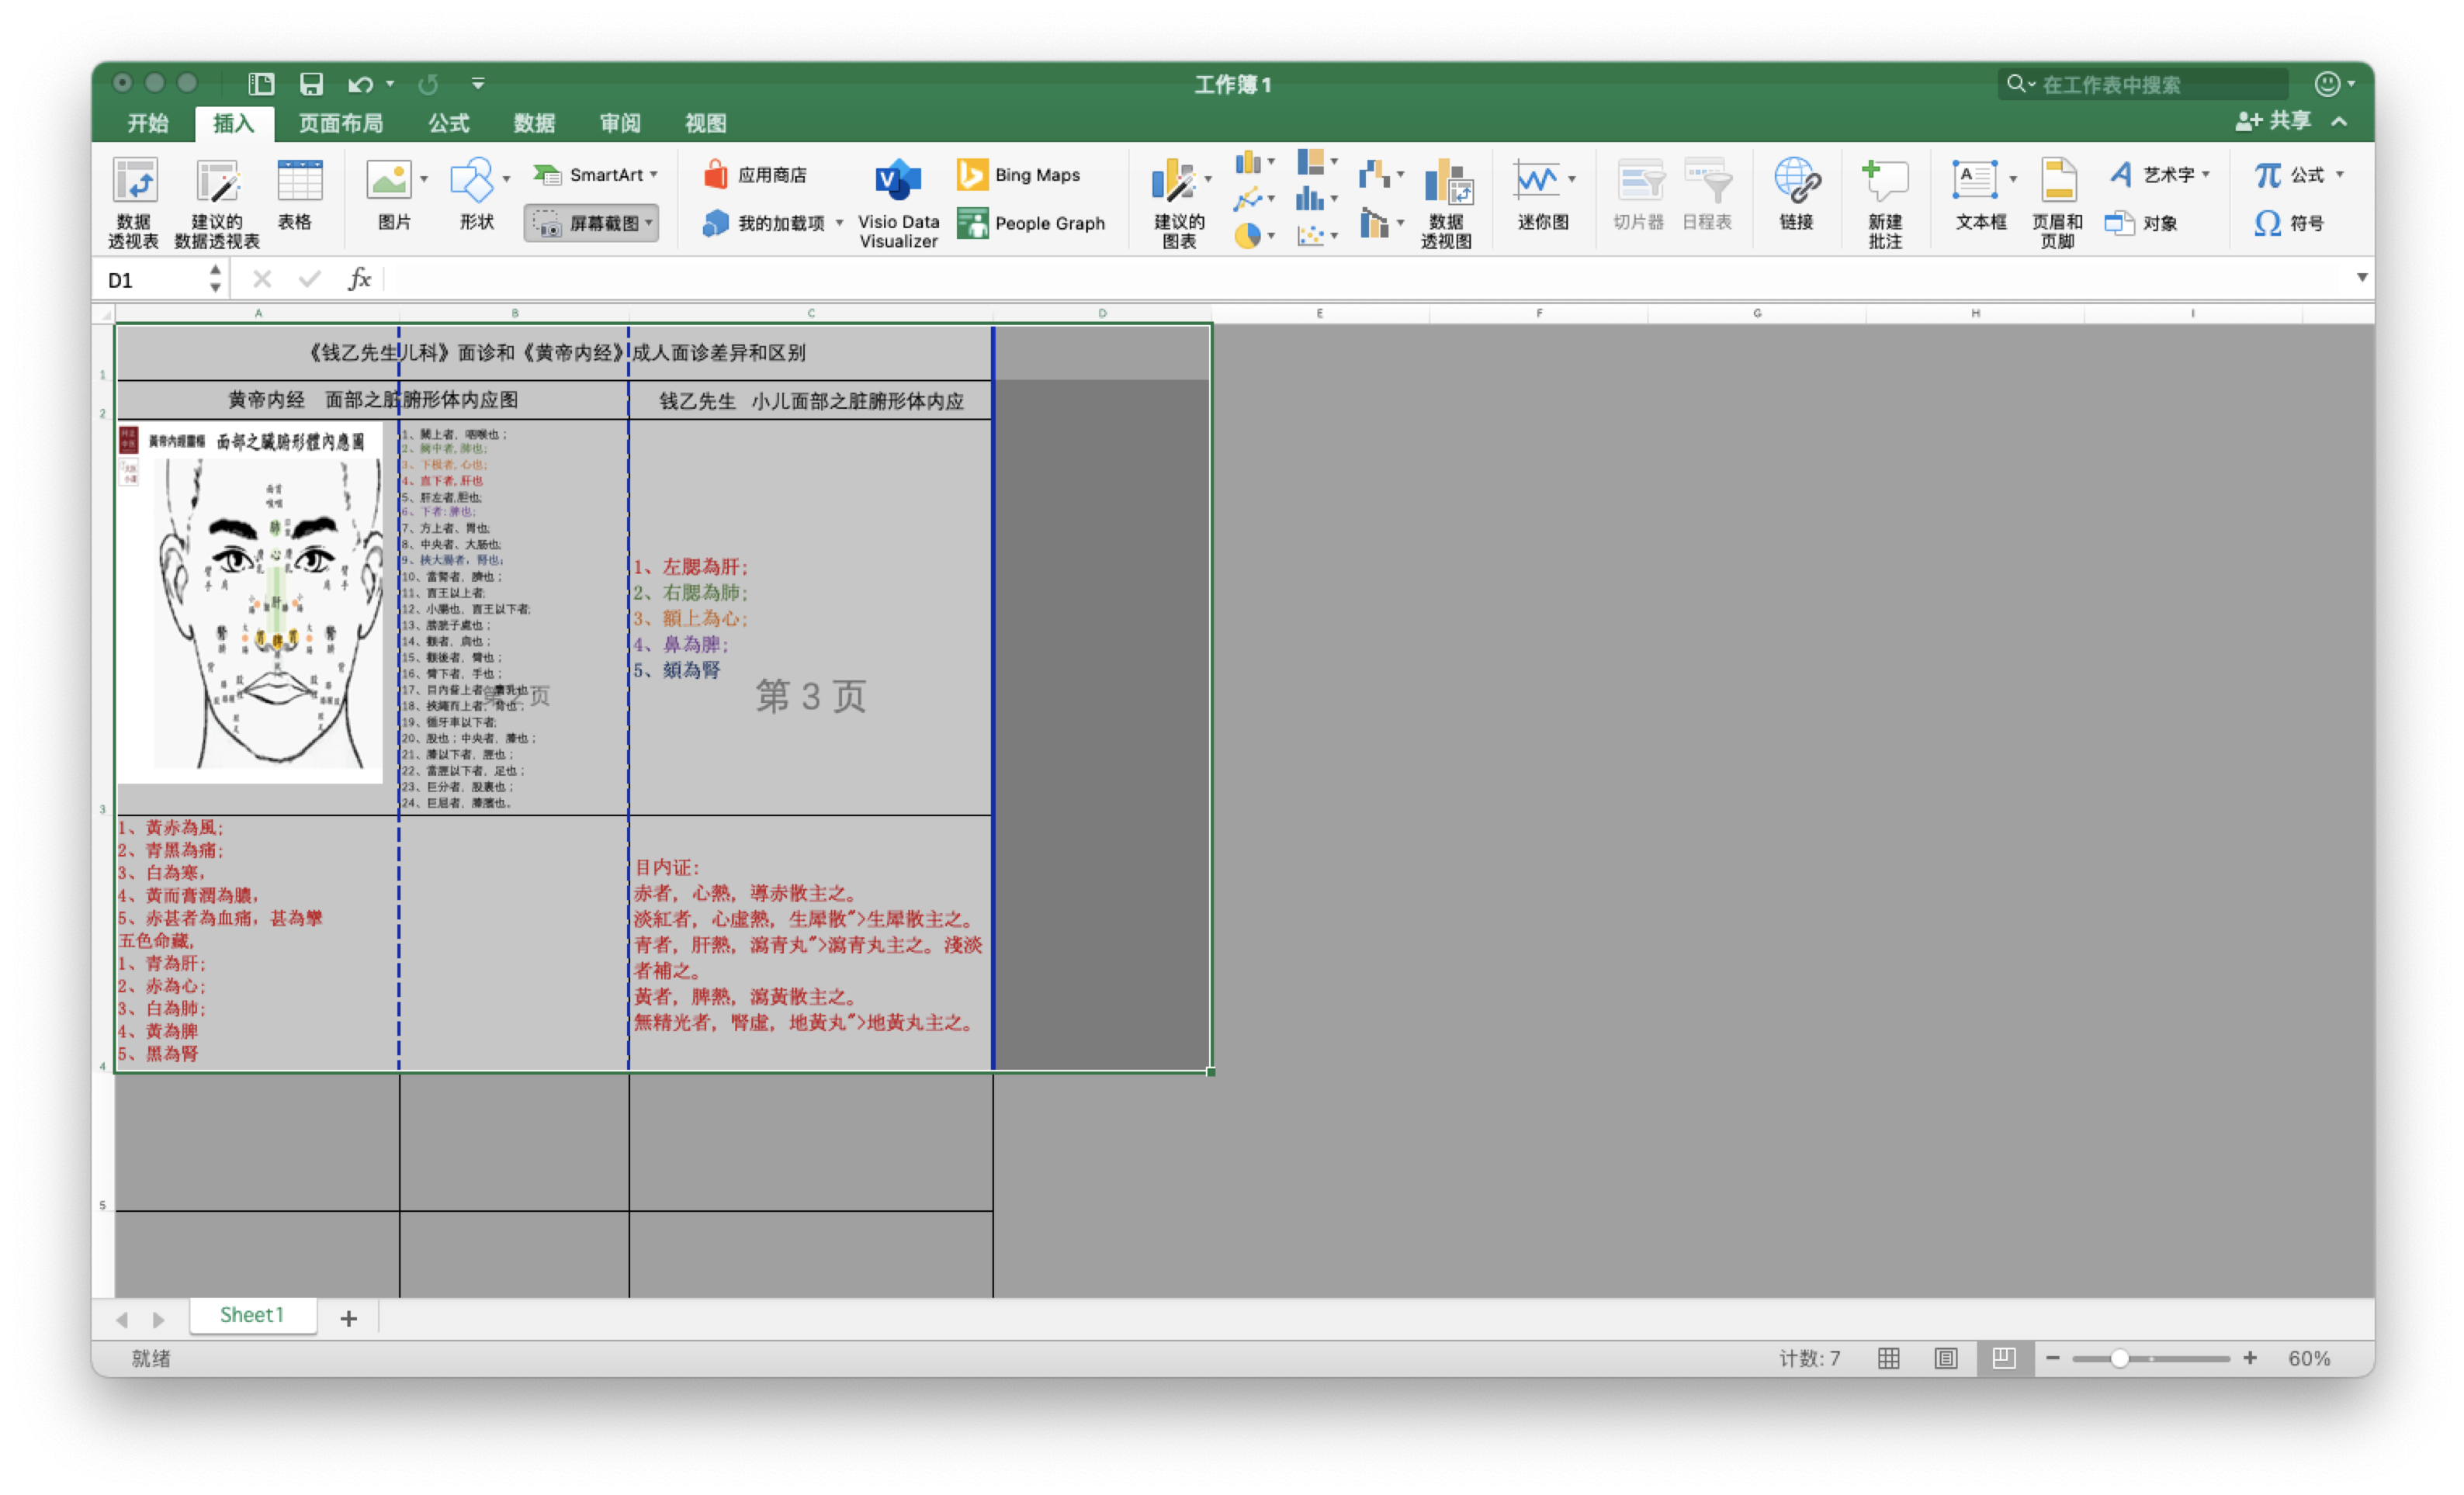The width and height of the screenshot is (2464, 1495).
Task: Open the App Store (应用商店)
Action: (x=755, y=175)
